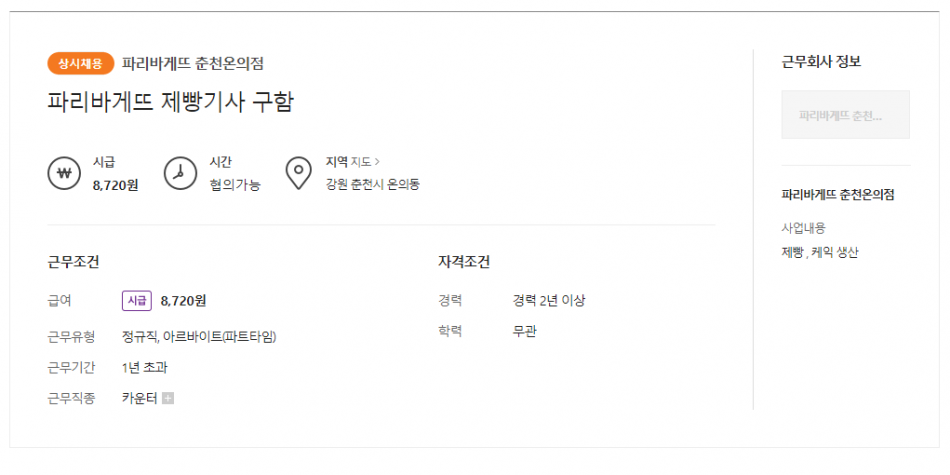Click the job title 파리바게뜨 제빵기사 구함
Viewport: 950px width, 475px height.
coord(170,102)
